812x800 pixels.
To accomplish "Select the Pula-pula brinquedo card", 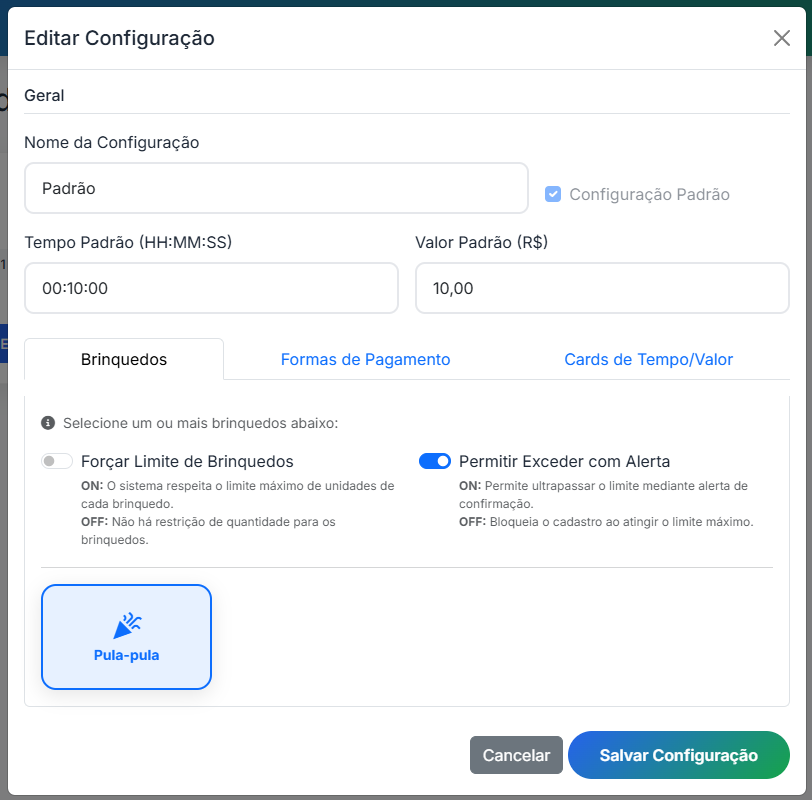I will pos(126,636).
